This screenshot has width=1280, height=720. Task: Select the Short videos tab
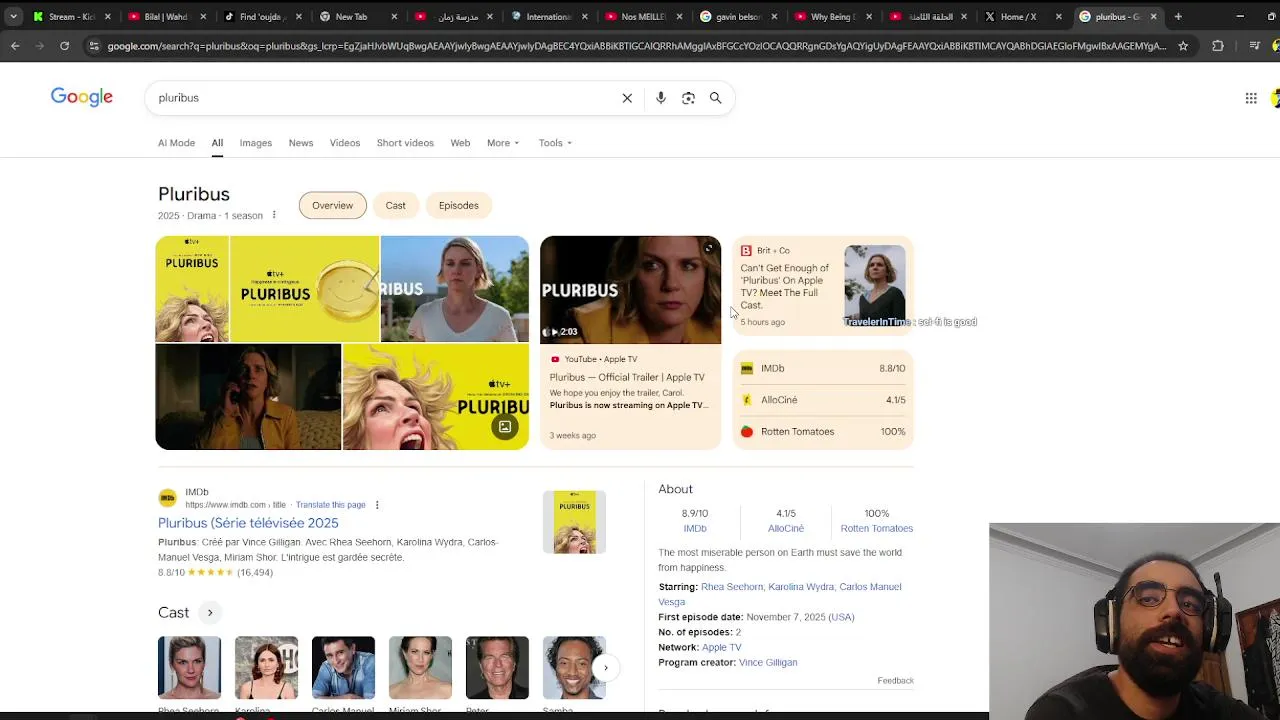pos(405,143)
